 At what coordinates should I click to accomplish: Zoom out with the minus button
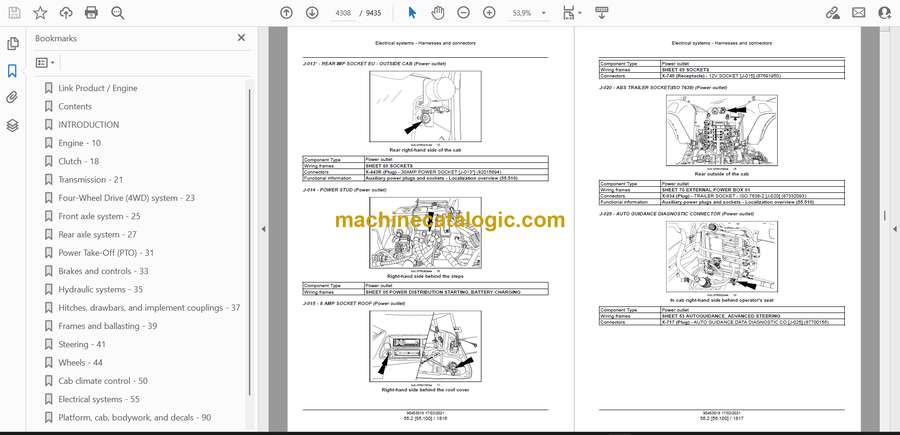point(463,13)
